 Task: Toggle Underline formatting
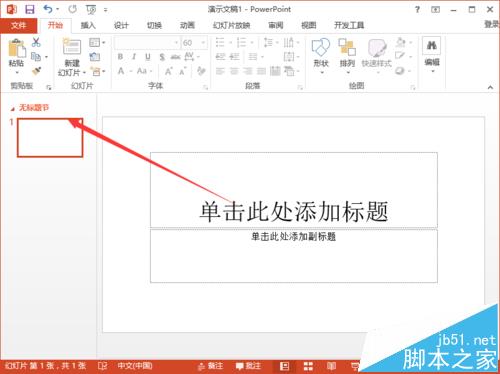pos(148,57)
